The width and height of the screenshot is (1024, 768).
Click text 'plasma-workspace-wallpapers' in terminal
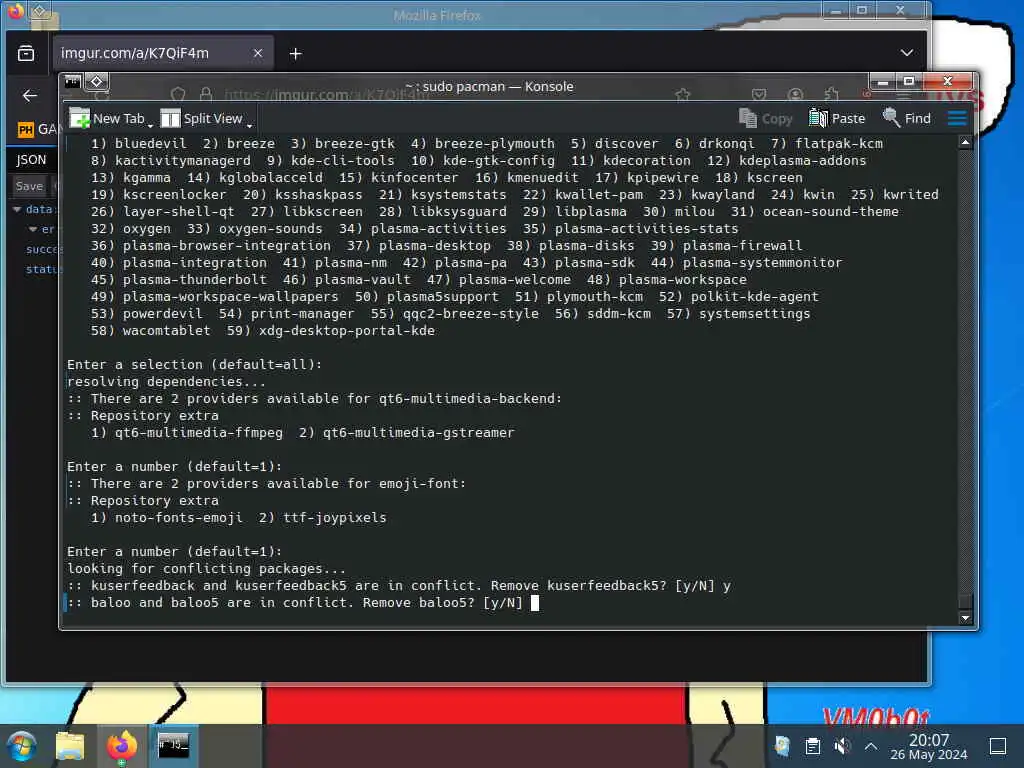point(231,296)
